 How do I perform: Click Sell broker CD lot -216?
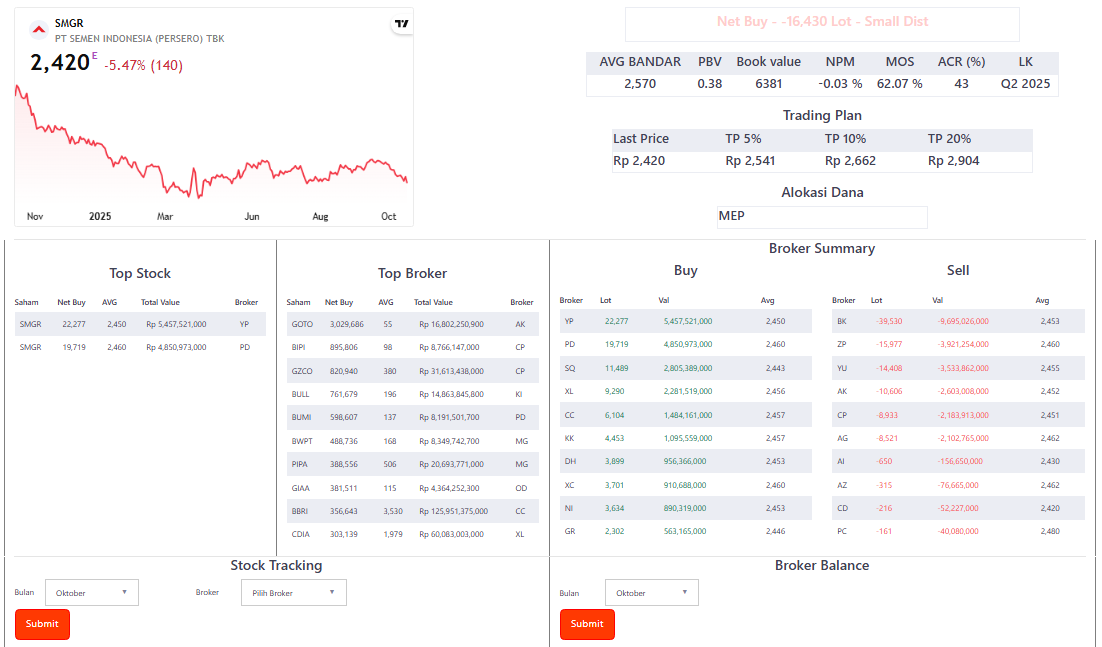[x=958, y=509]
